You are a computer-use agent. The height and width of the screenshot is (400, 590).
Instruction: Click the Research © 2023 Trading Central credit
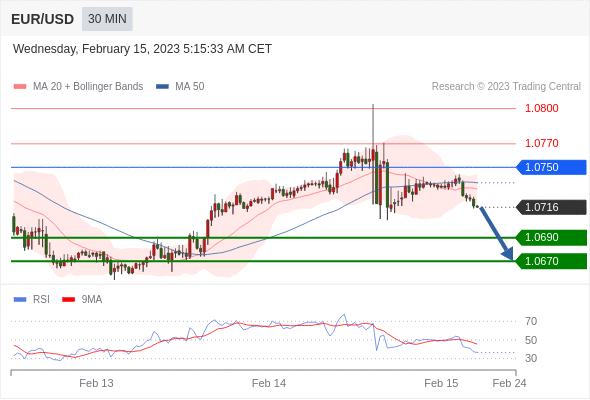pyautogui.click(x=506, y=87)
